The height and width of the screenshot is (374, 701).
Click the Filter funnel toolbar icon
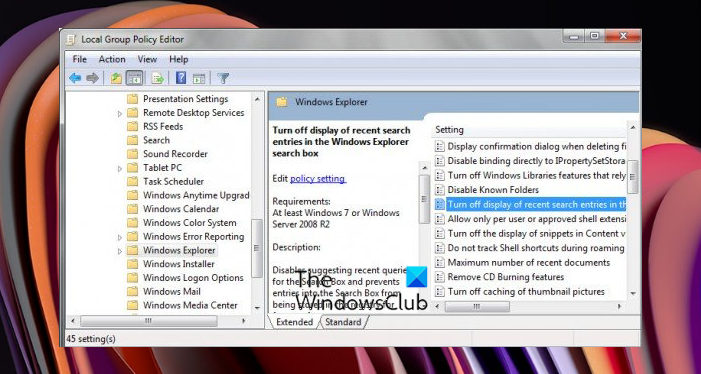pos(223,79)
